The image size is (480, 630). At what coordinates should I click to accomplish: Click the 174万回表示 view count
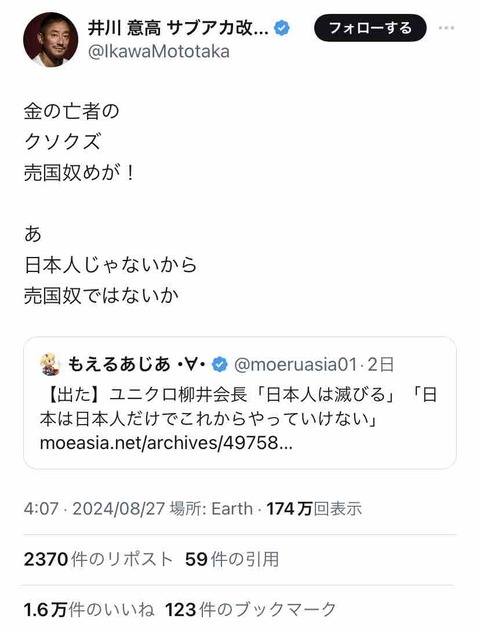tap(314, 509)
